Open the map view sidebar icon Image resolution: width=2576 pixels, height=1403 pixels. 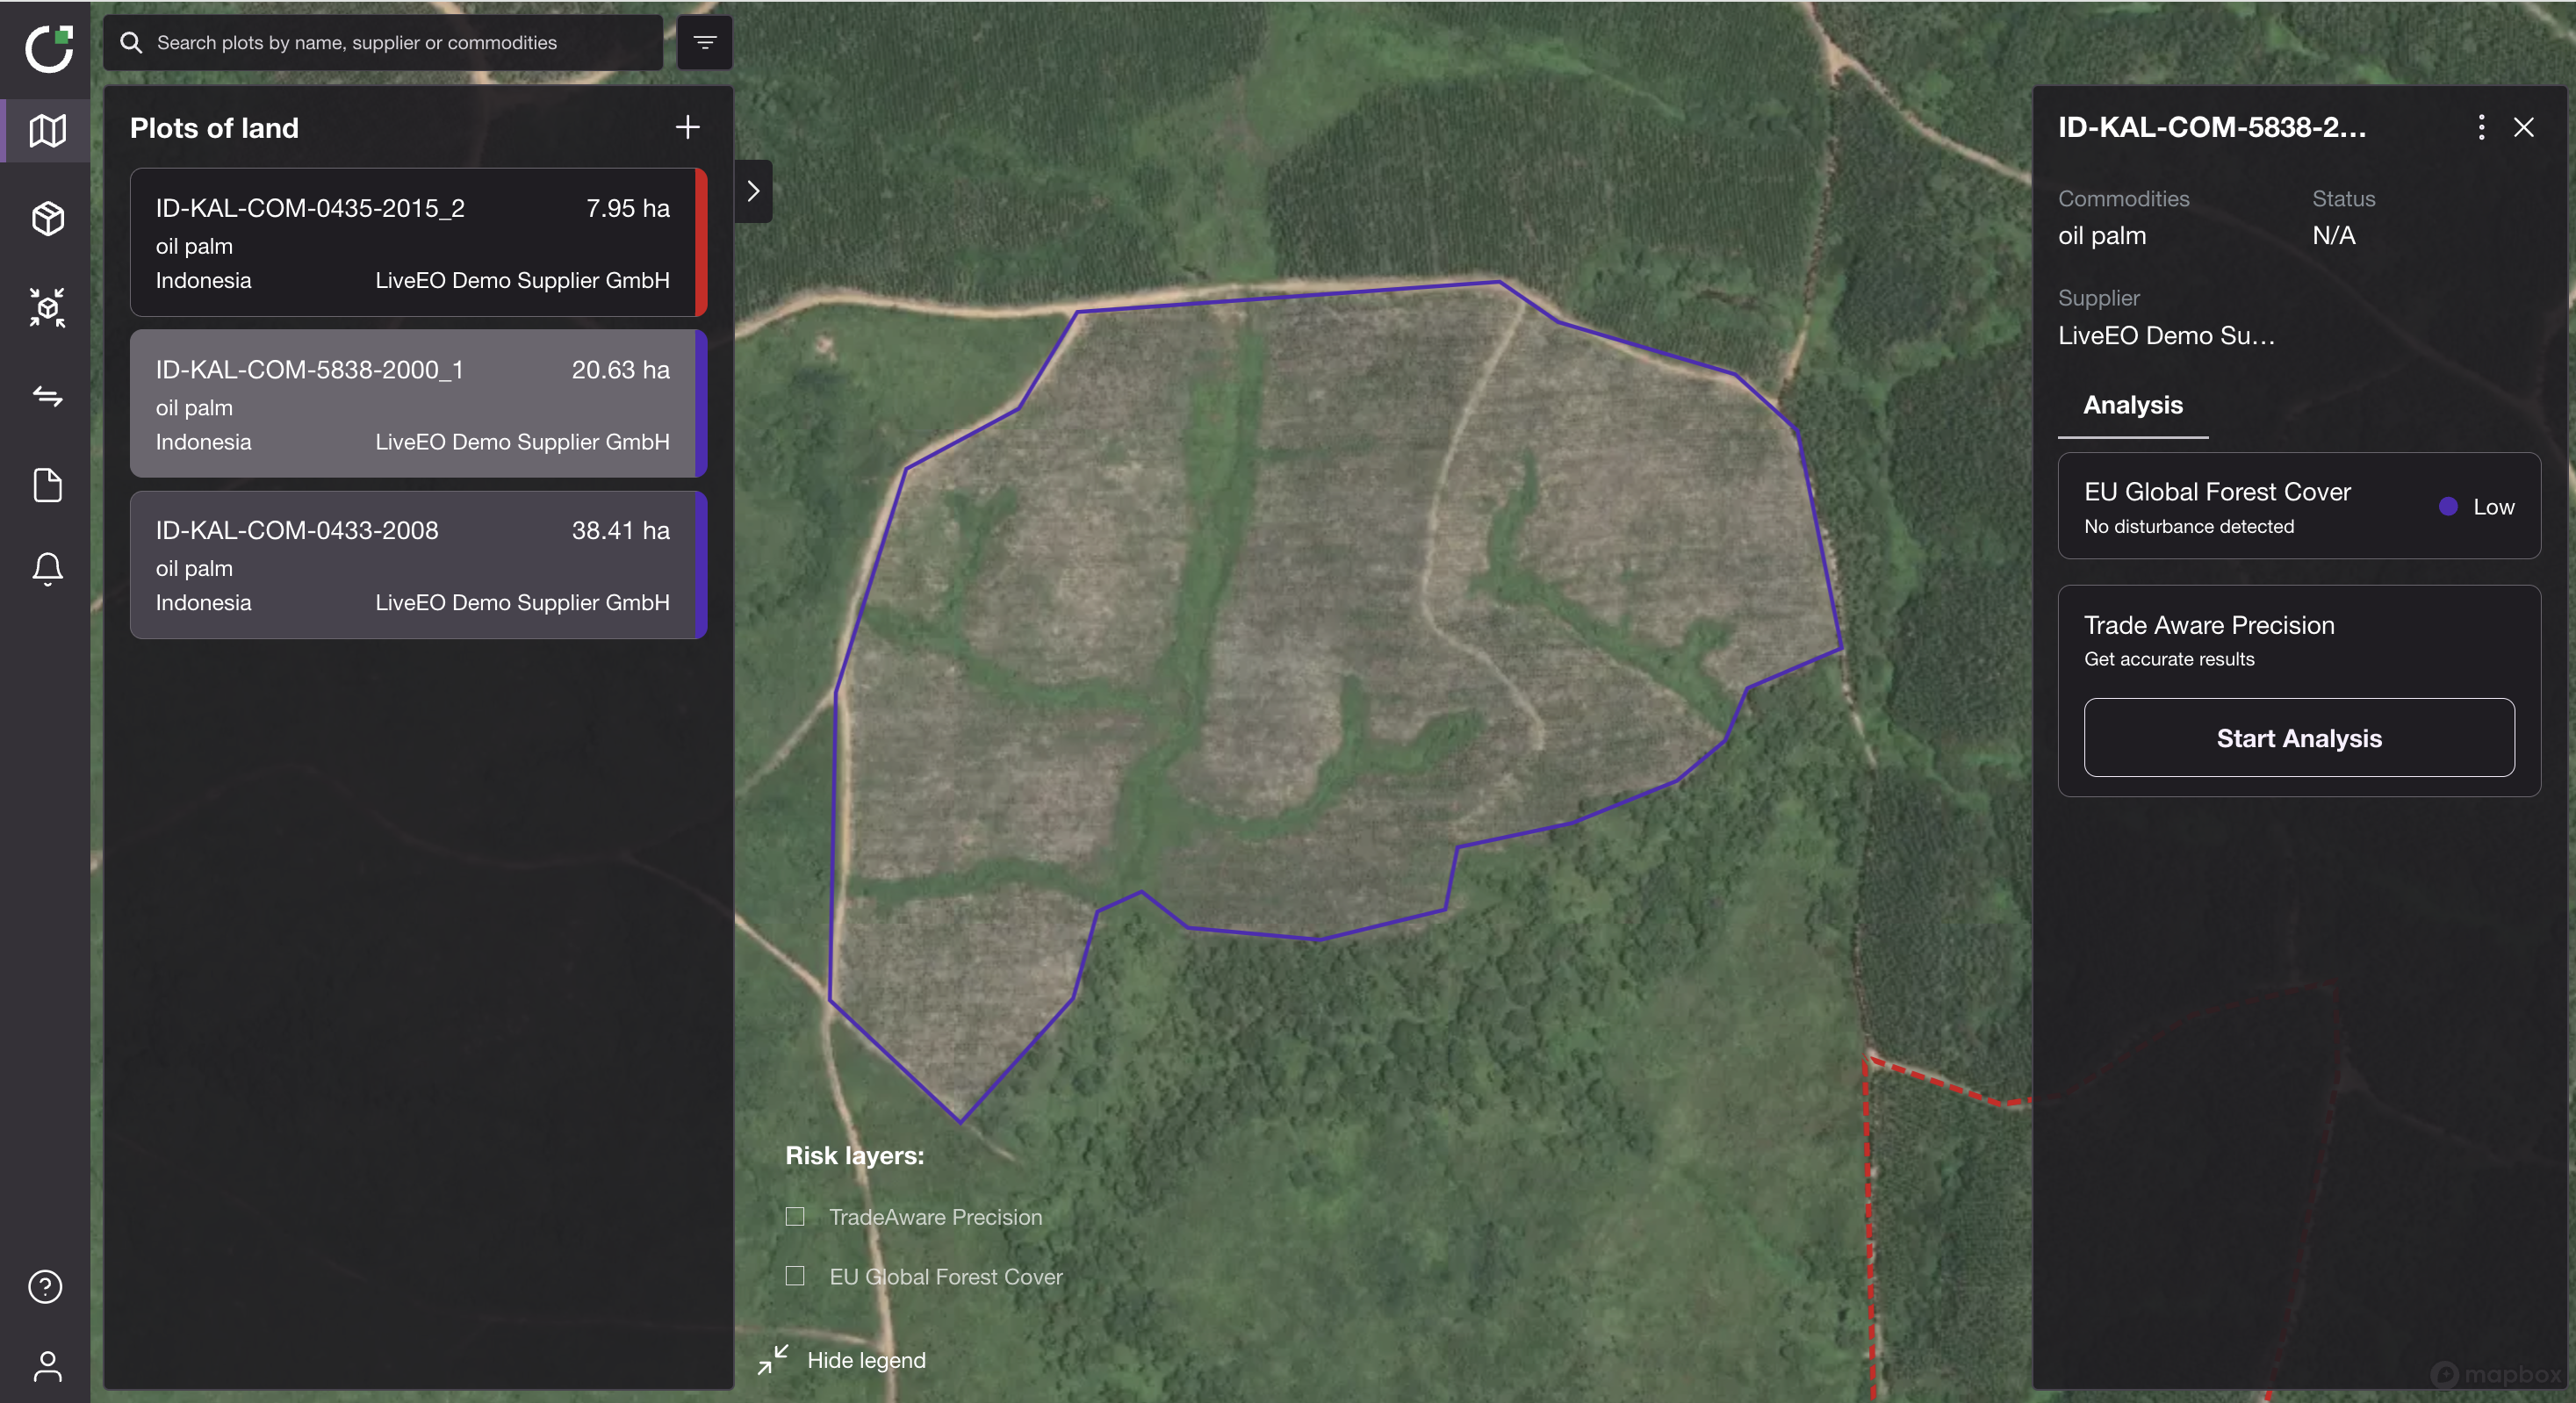point(47,130)
